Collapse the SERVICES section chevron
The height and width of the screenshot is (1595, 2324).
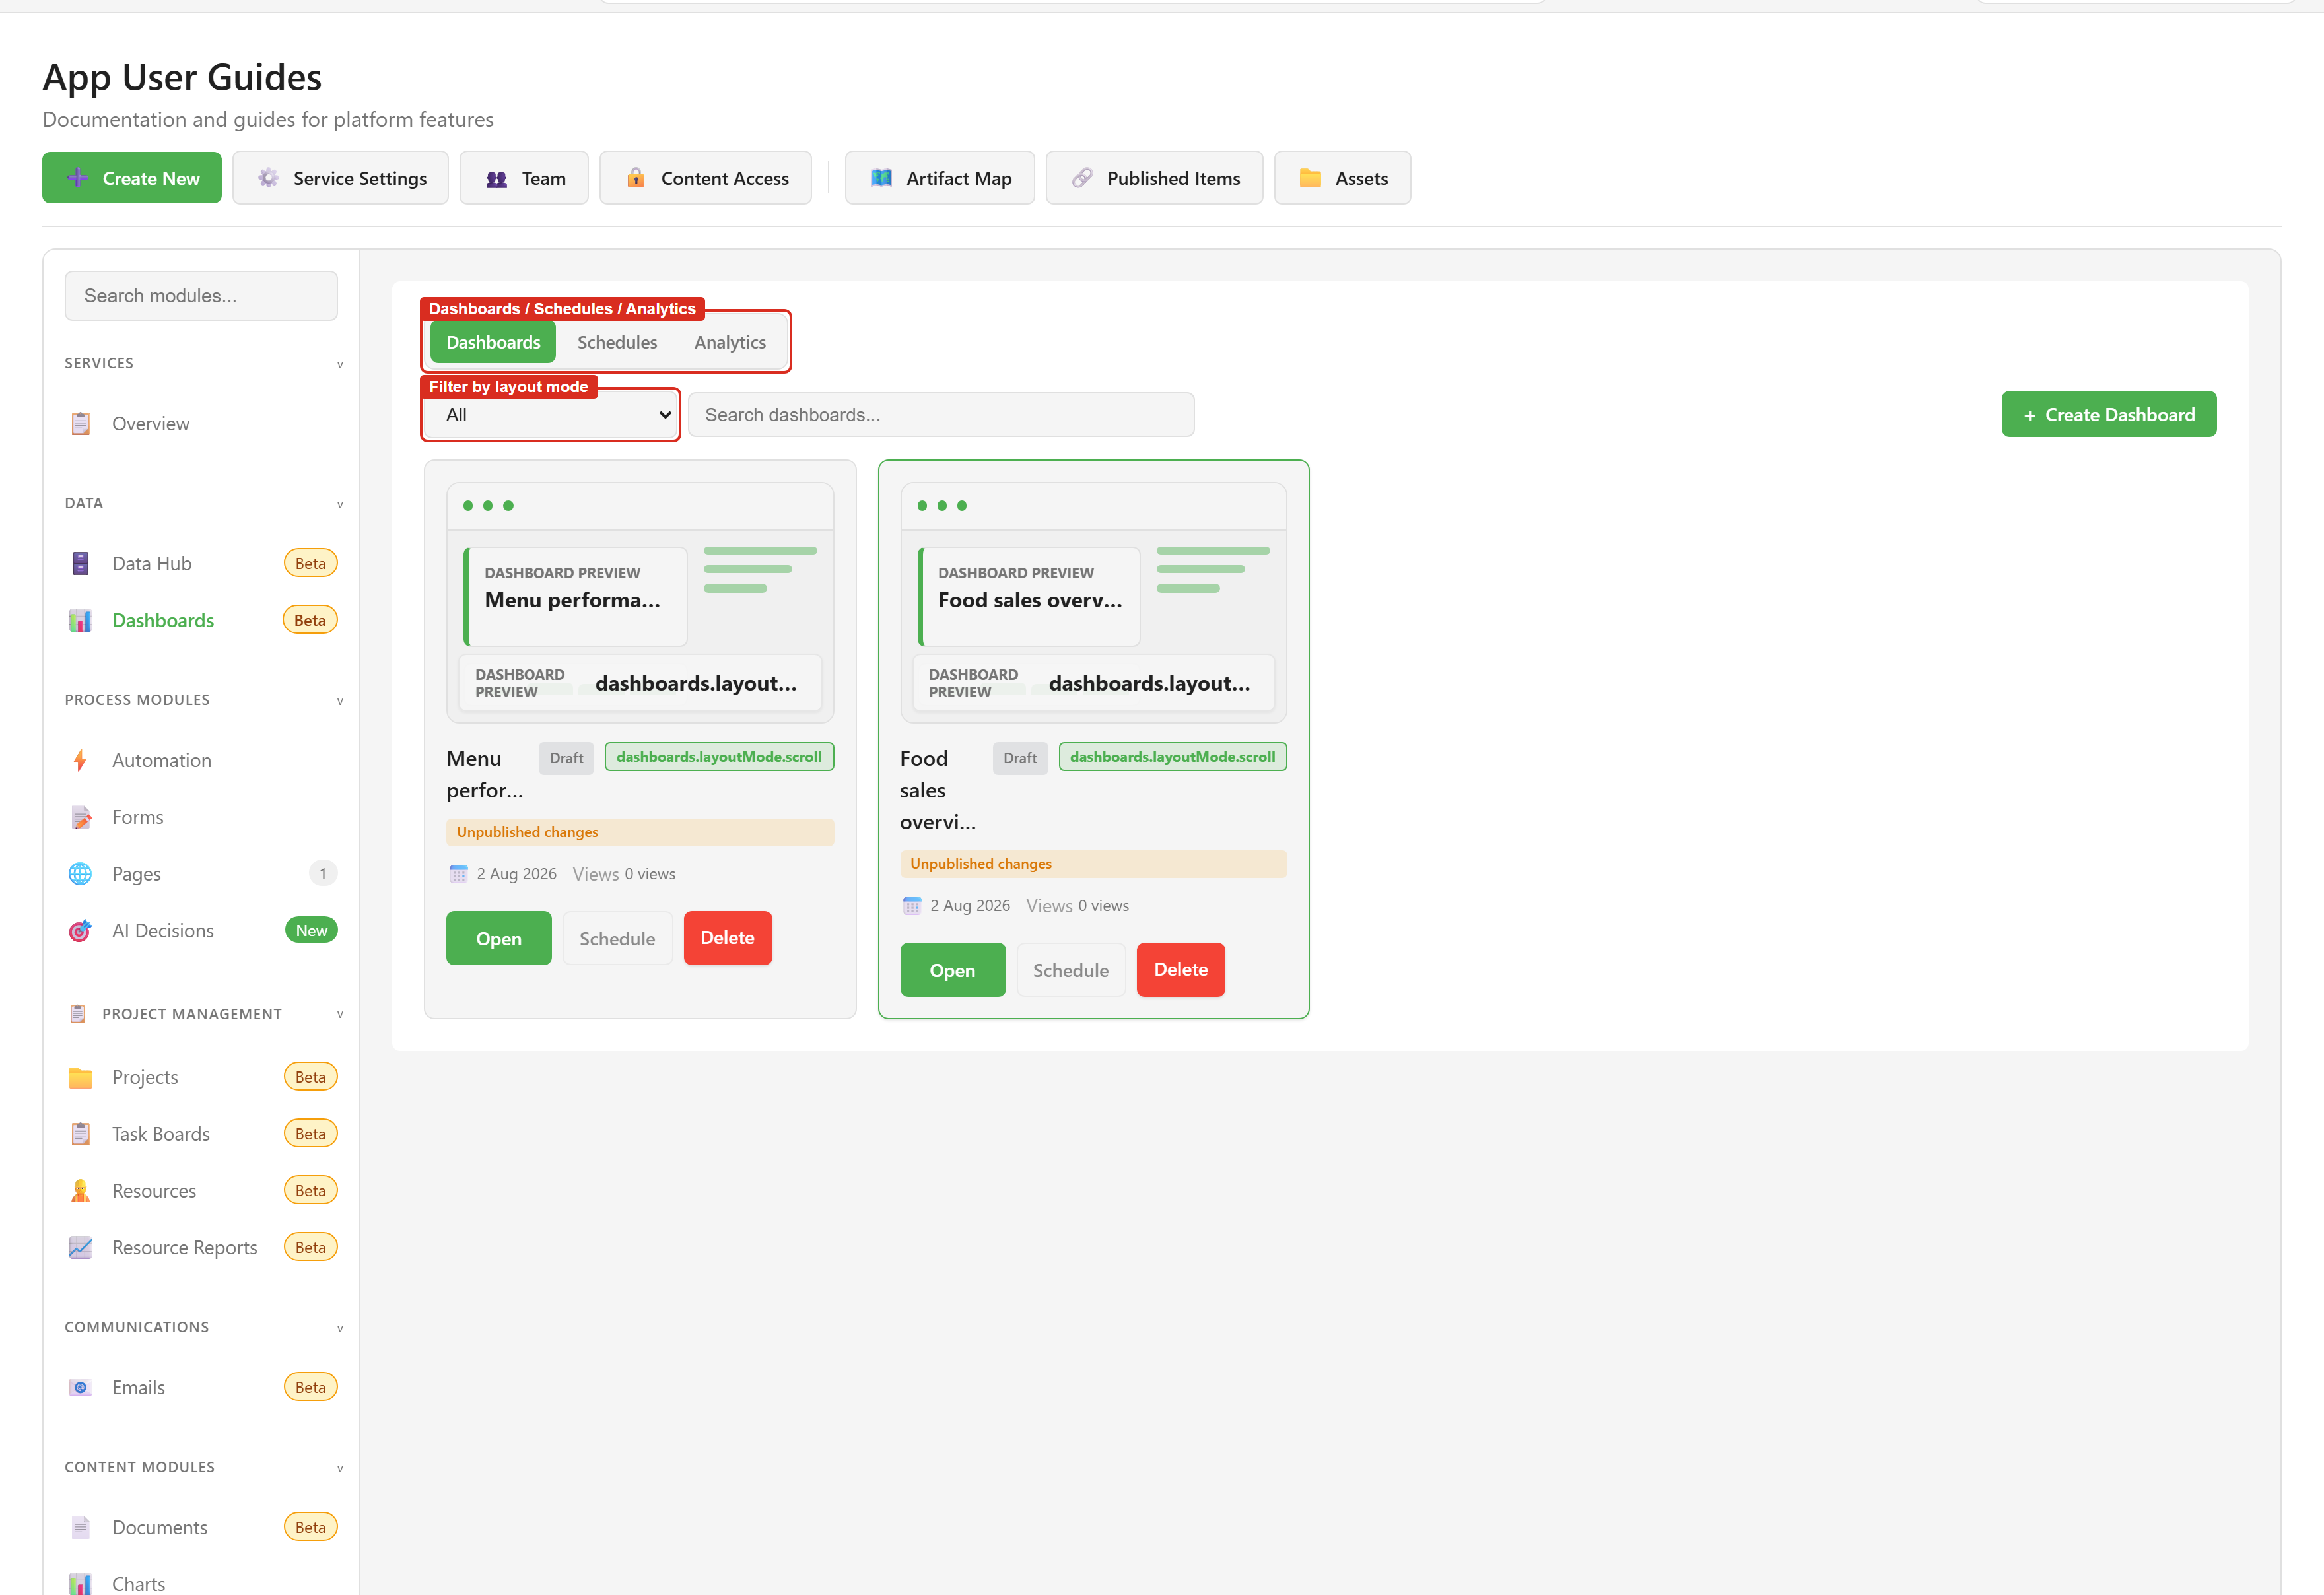coord(340,364)
